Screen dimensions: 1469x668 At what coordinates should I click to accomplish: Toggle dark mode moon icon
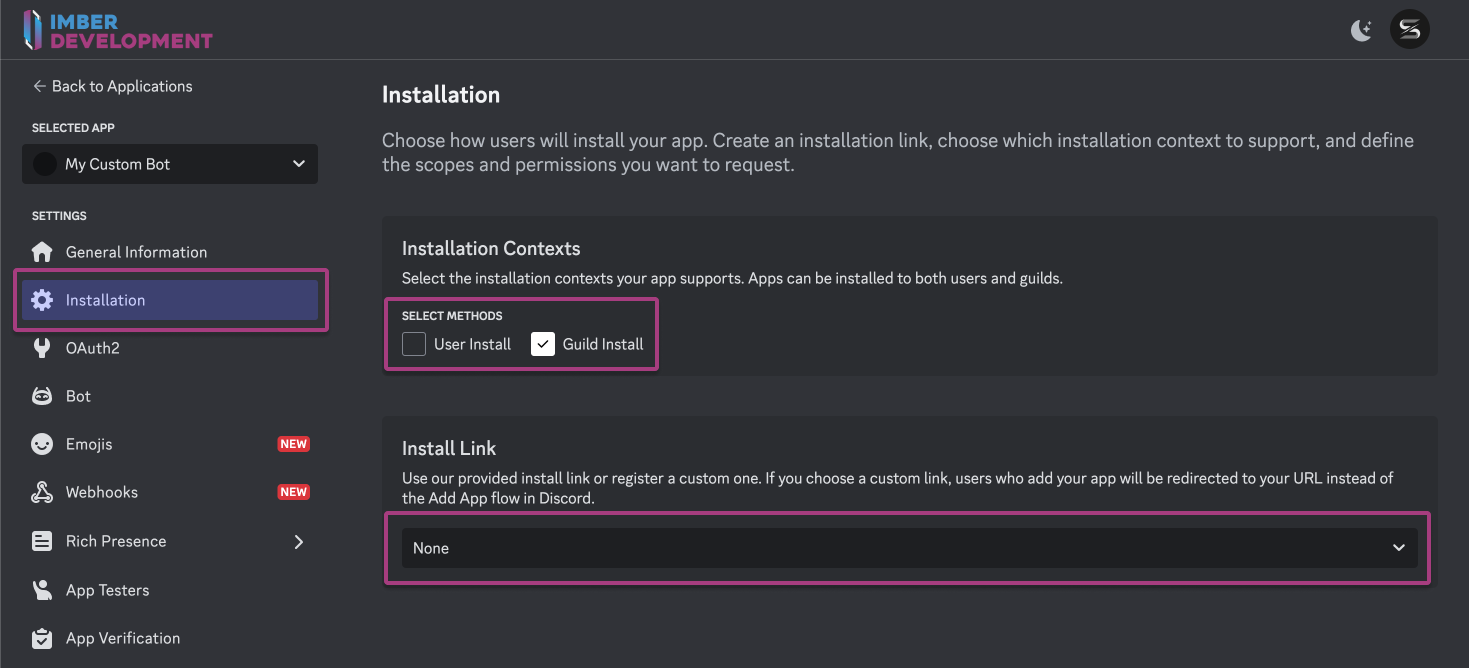coord(1361,30)
